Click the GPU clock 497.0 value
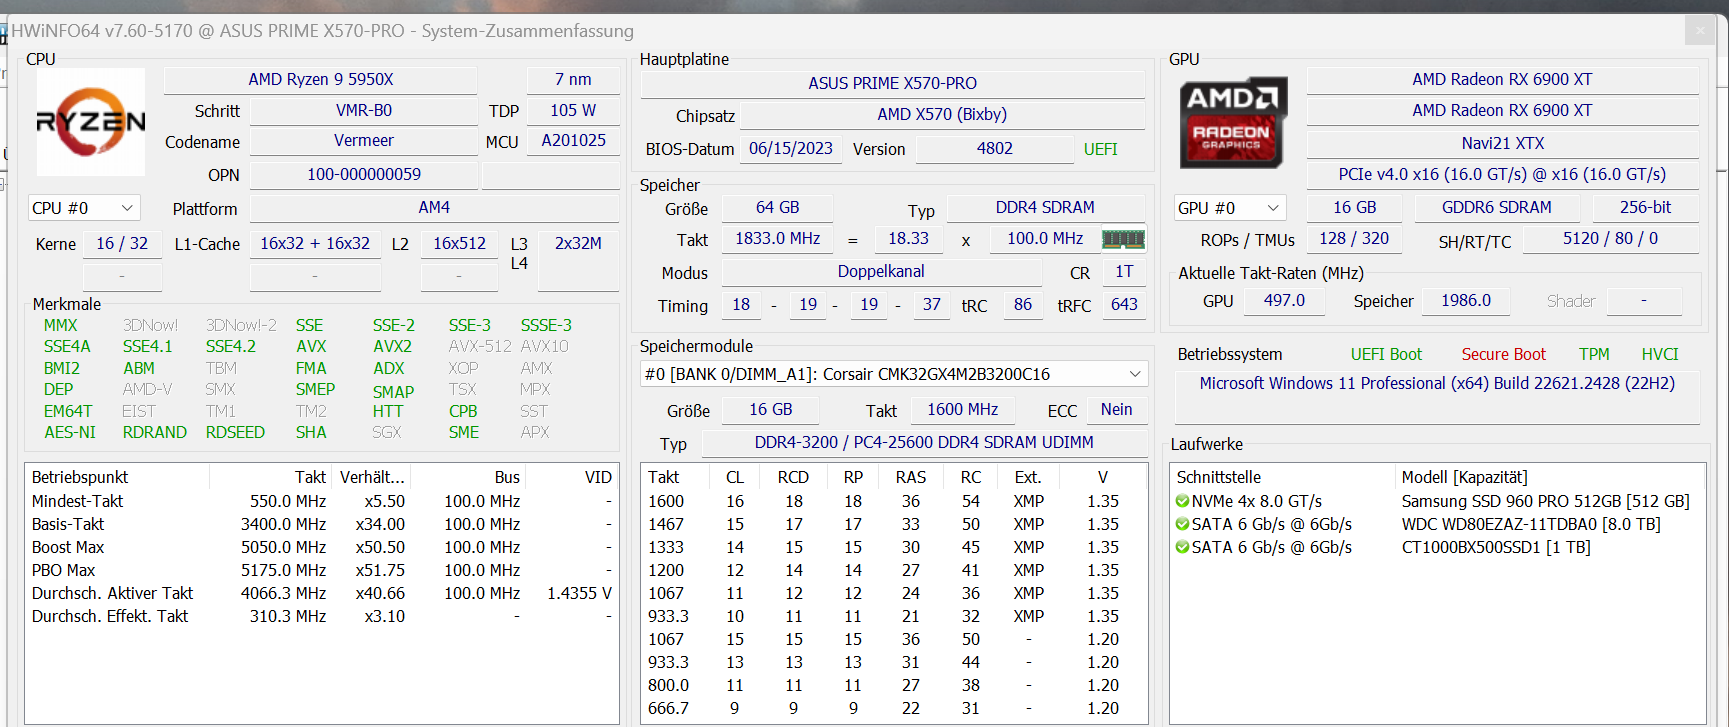The image size is (1729, 727). (x=1284, y=301)
